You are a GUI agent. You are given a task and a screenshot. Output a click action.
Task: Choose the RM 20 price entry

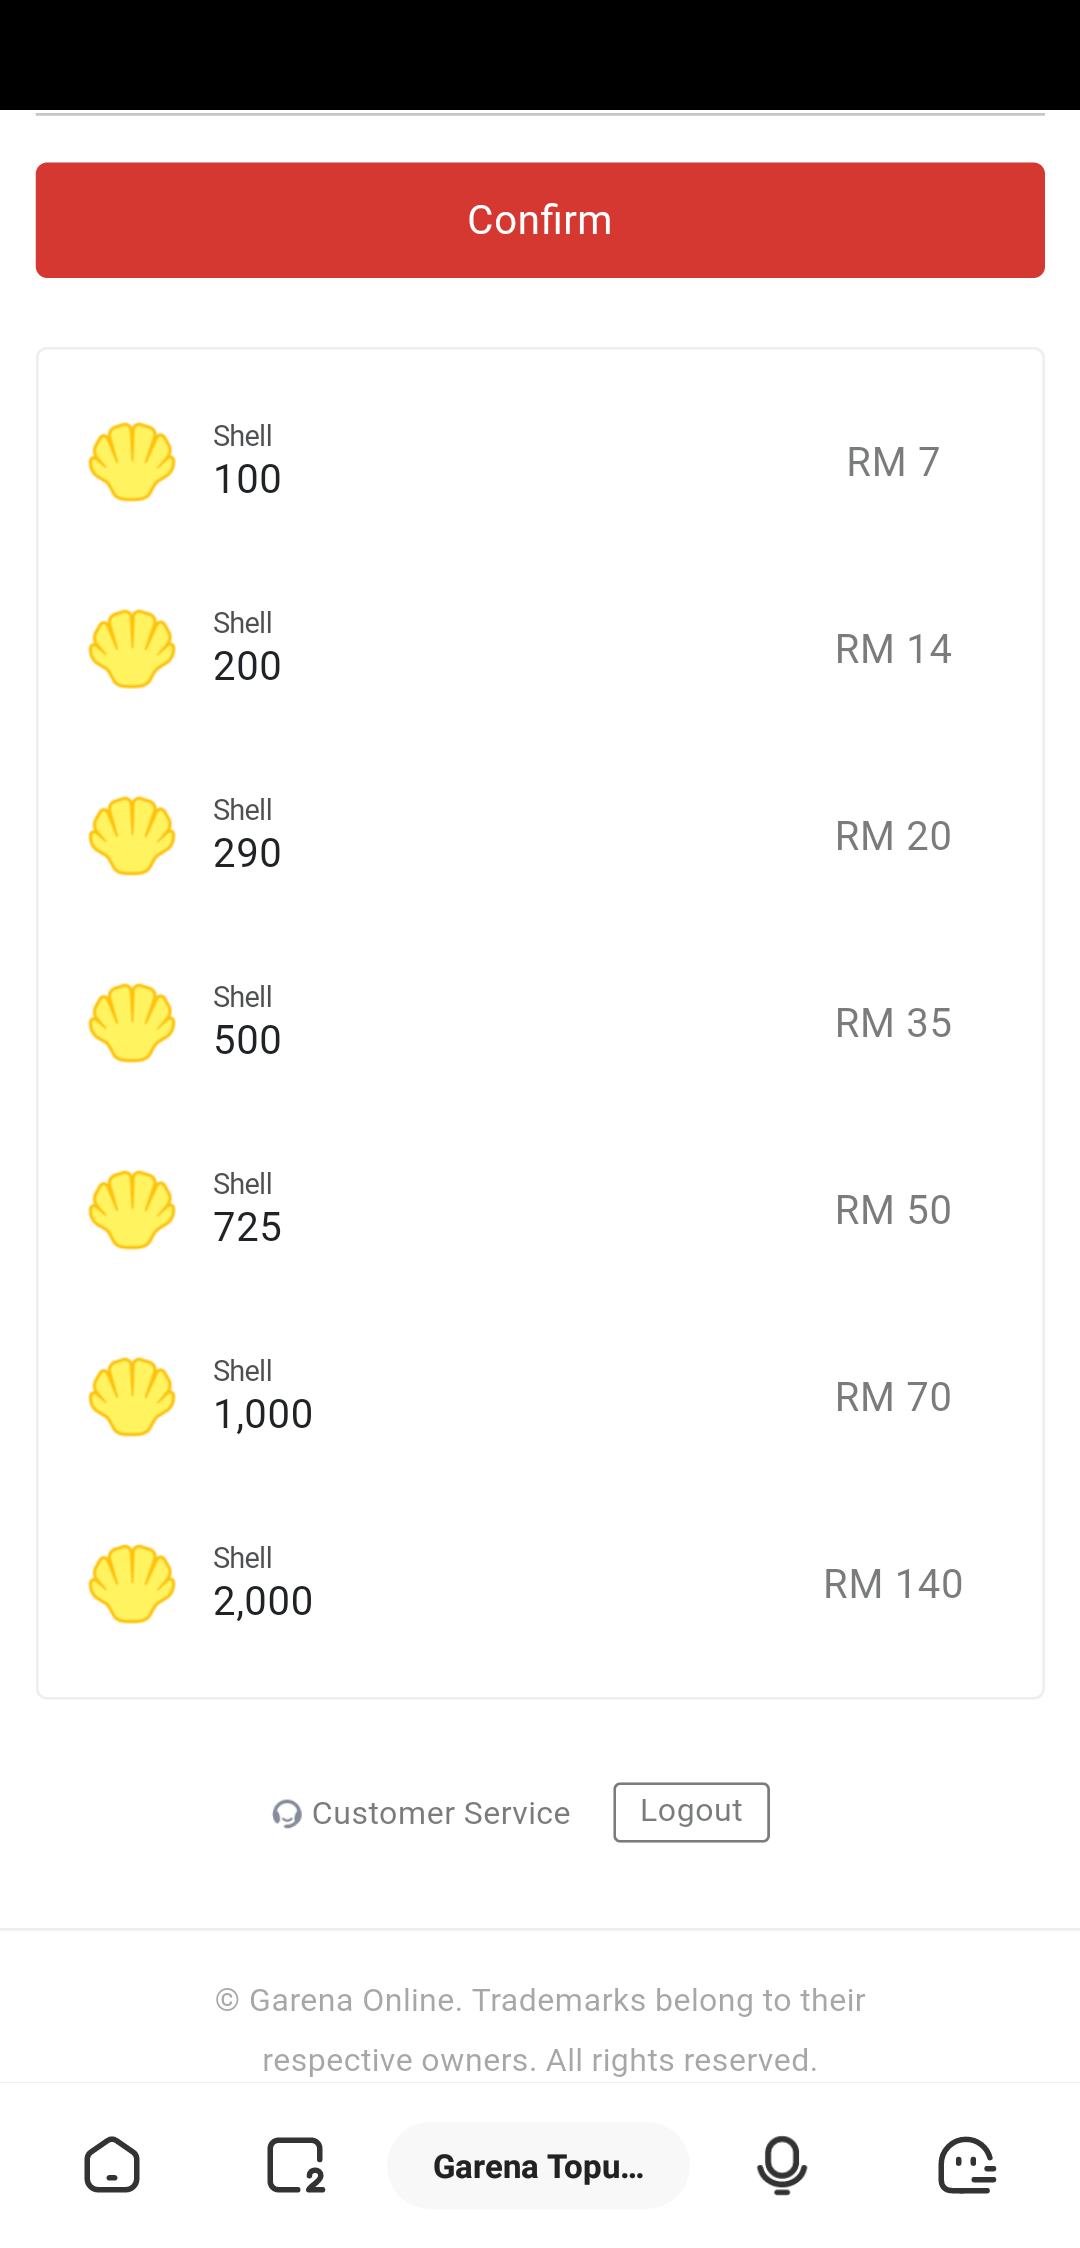pyautogui.click(x=893, y=836)
